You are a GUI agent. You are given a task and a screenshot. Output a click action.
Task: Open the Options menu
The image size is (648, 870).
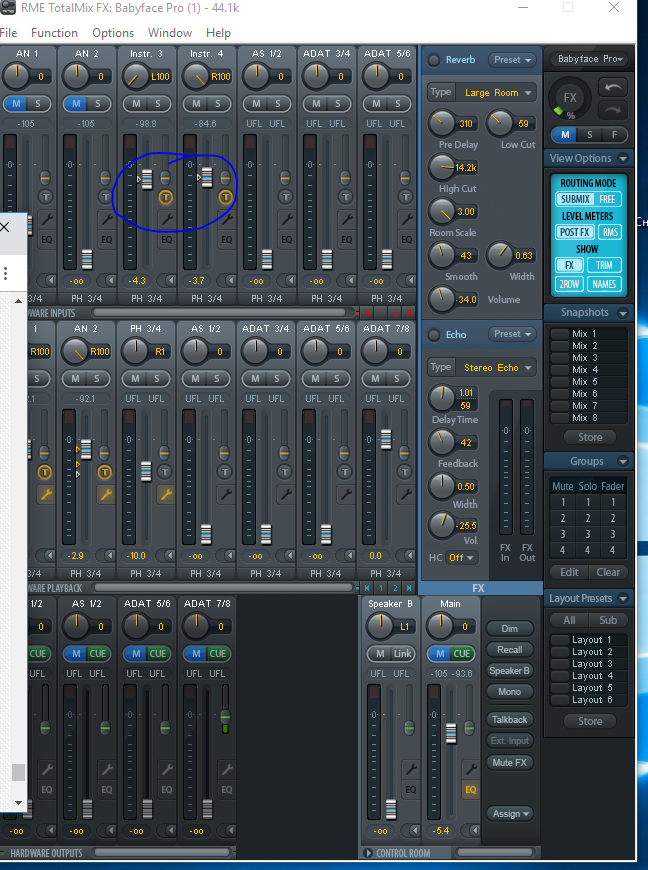click(113, 33)
